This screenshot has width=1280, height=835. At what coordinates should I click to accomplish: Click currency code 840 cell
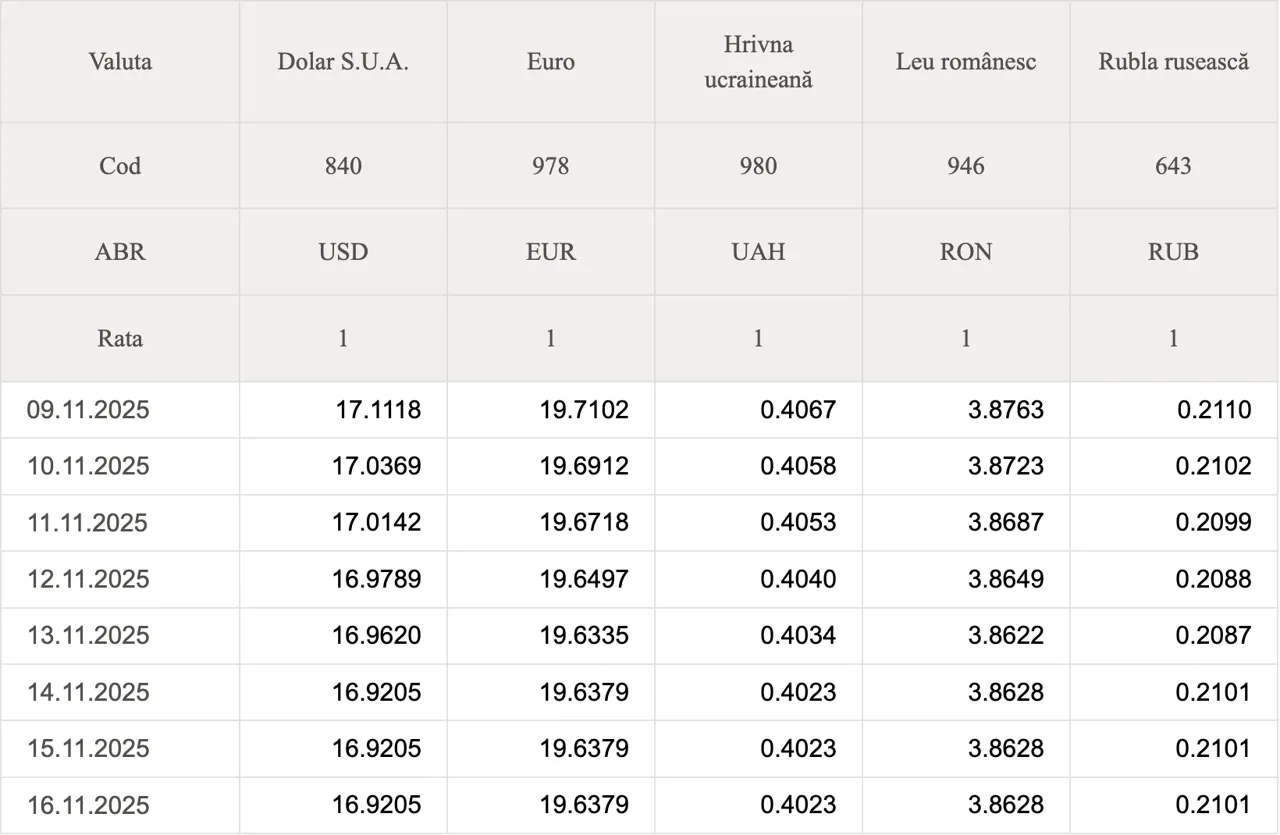pyautogui.click(x=343, y=166)
